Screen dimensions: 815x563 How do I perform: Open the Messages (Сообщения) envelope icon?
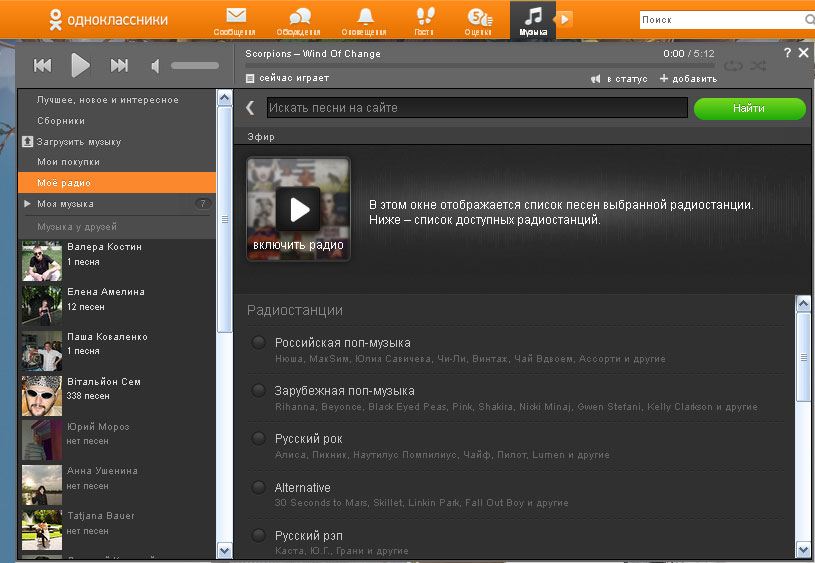pos(235,19)
